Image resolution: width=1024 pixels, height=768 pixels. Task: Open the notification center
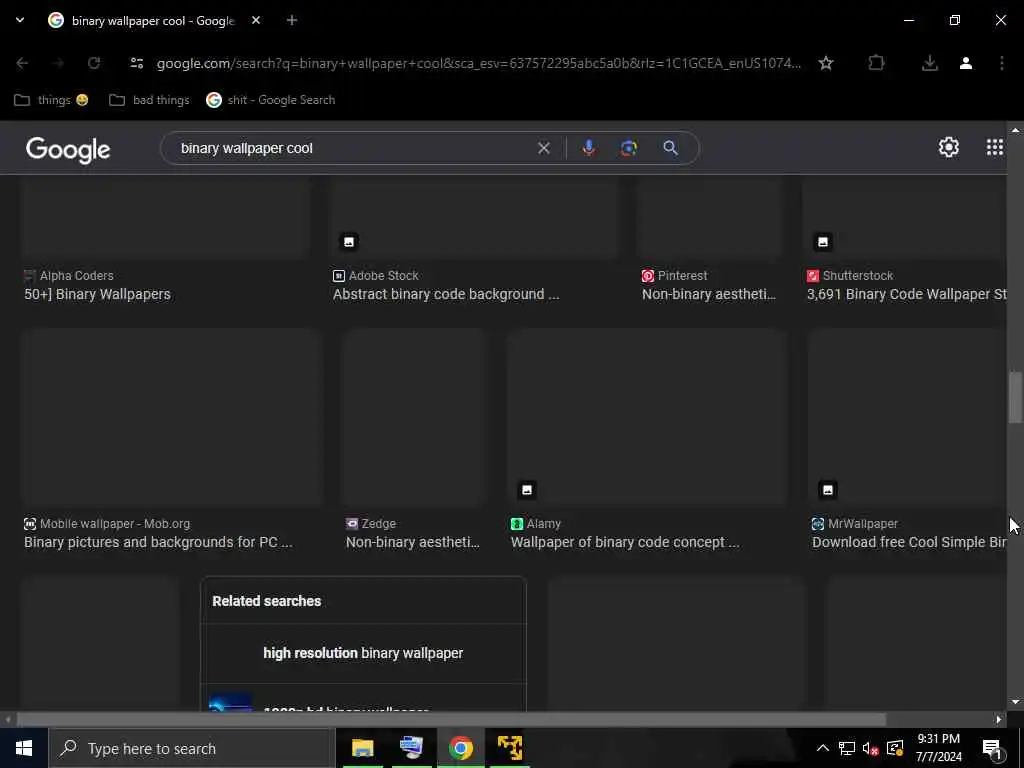993,748
